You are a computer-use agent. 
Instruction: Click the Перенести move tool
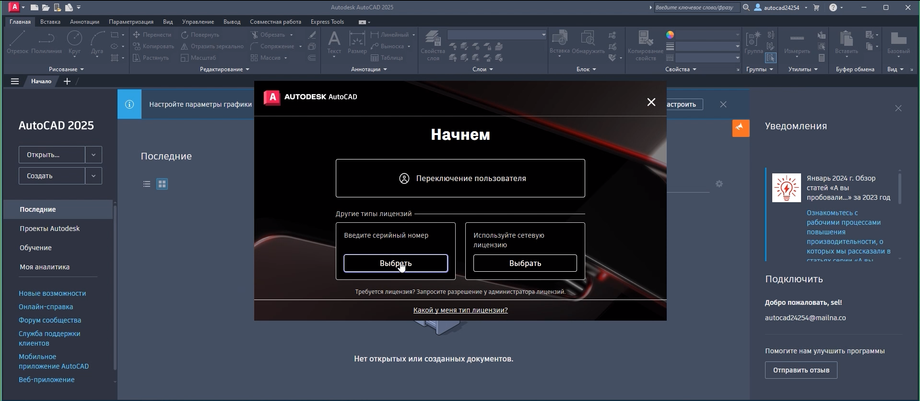click(151, 35)
